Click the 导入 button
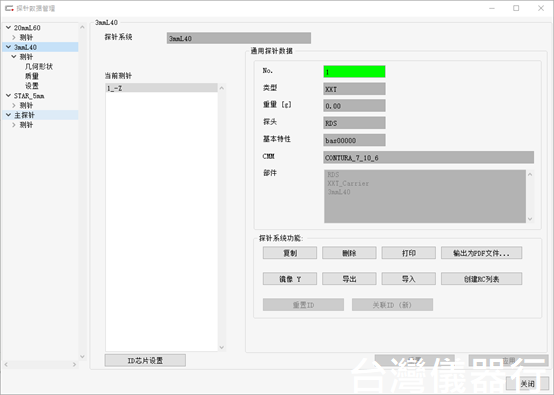The height and width of the screenshot is (395, 554). [408, 279]
